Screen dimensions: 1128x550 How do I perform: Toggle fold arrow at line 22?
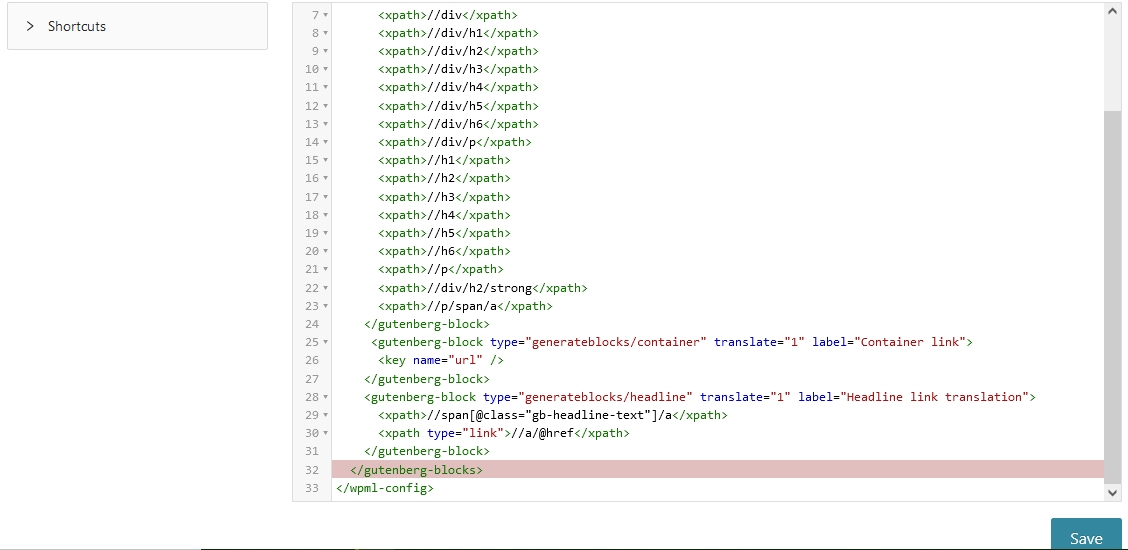pyautogui.click(x=325, y=288)
